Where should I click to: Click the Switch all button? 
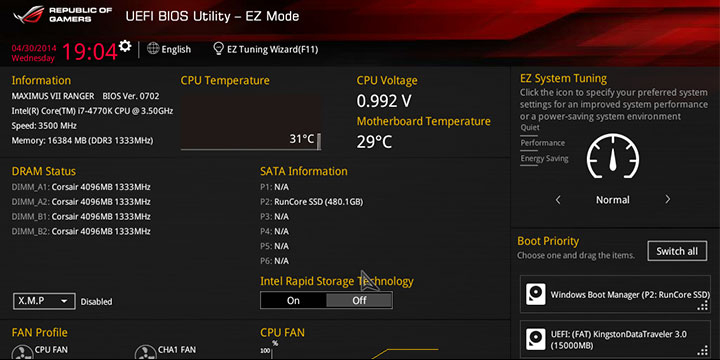coord(677,251)
